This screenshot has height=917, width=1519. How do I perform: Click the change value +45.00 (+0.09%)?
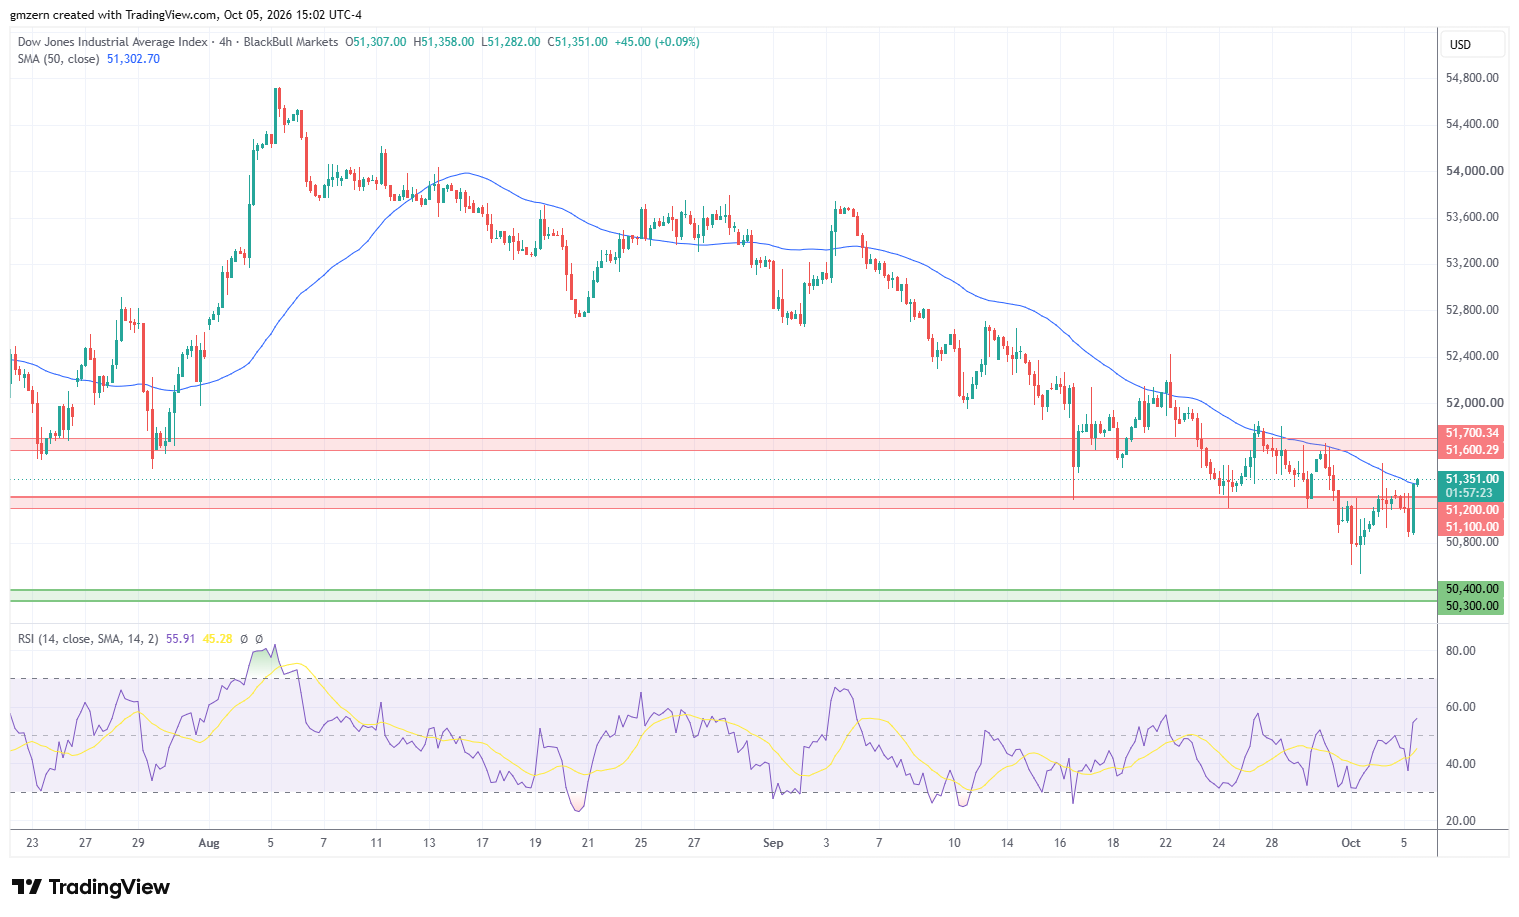[657, 42]
